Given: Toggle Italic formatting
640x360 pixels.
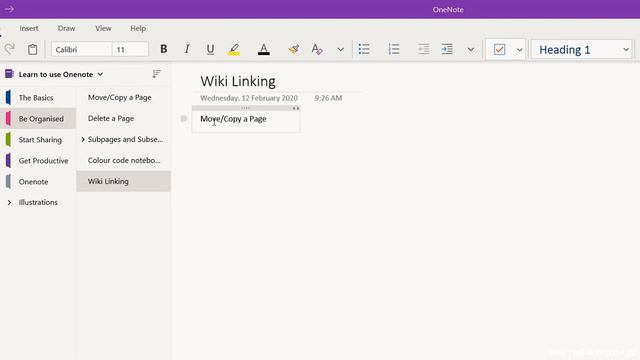Looking at the screenshot, I should (x=187, y=49).
